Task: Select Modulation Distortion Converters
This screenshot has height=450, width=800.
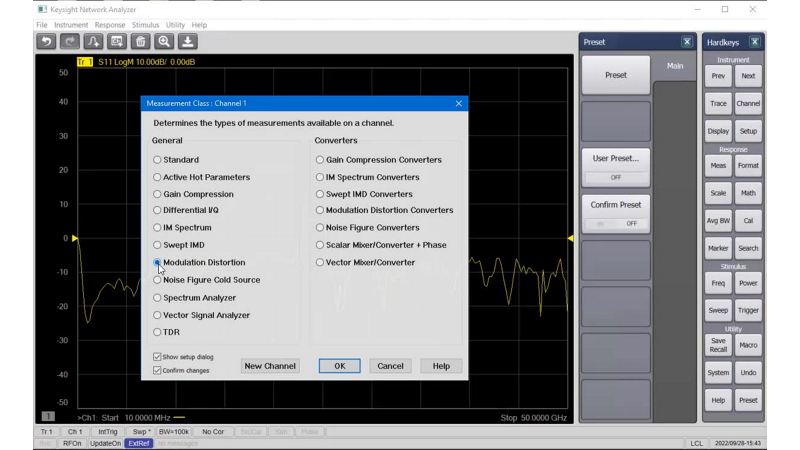Action: (x=320, y=210)
